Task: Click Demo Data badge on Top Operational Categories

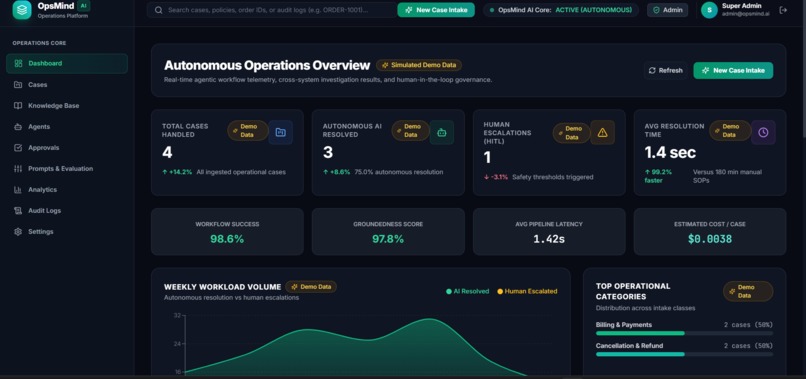Action: point(748,291)
